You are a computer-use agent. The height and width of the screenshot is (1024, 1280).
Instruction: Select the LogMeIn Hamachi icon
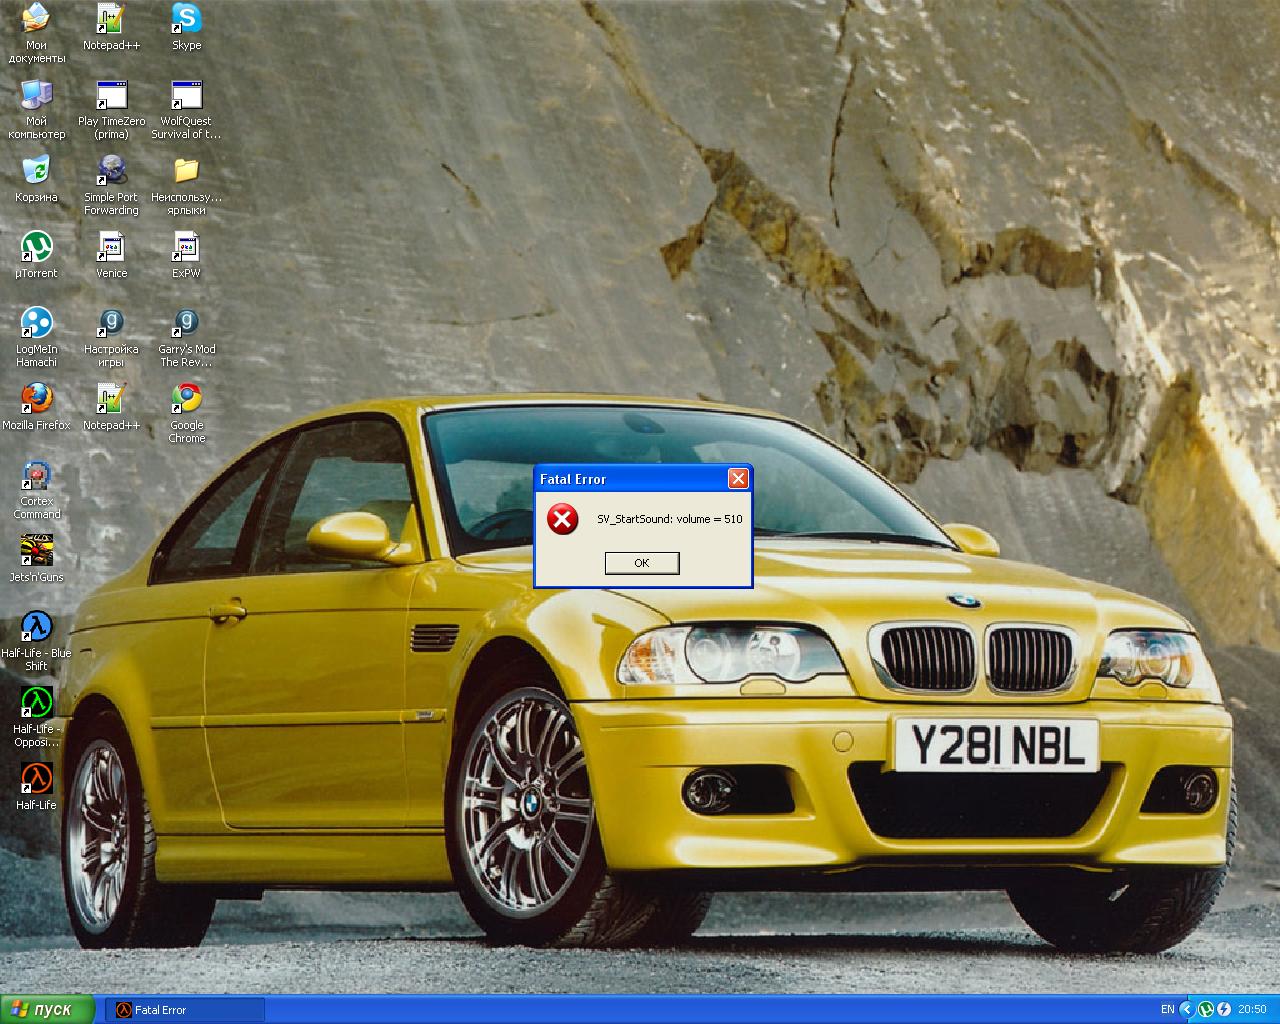coord(36,337)
